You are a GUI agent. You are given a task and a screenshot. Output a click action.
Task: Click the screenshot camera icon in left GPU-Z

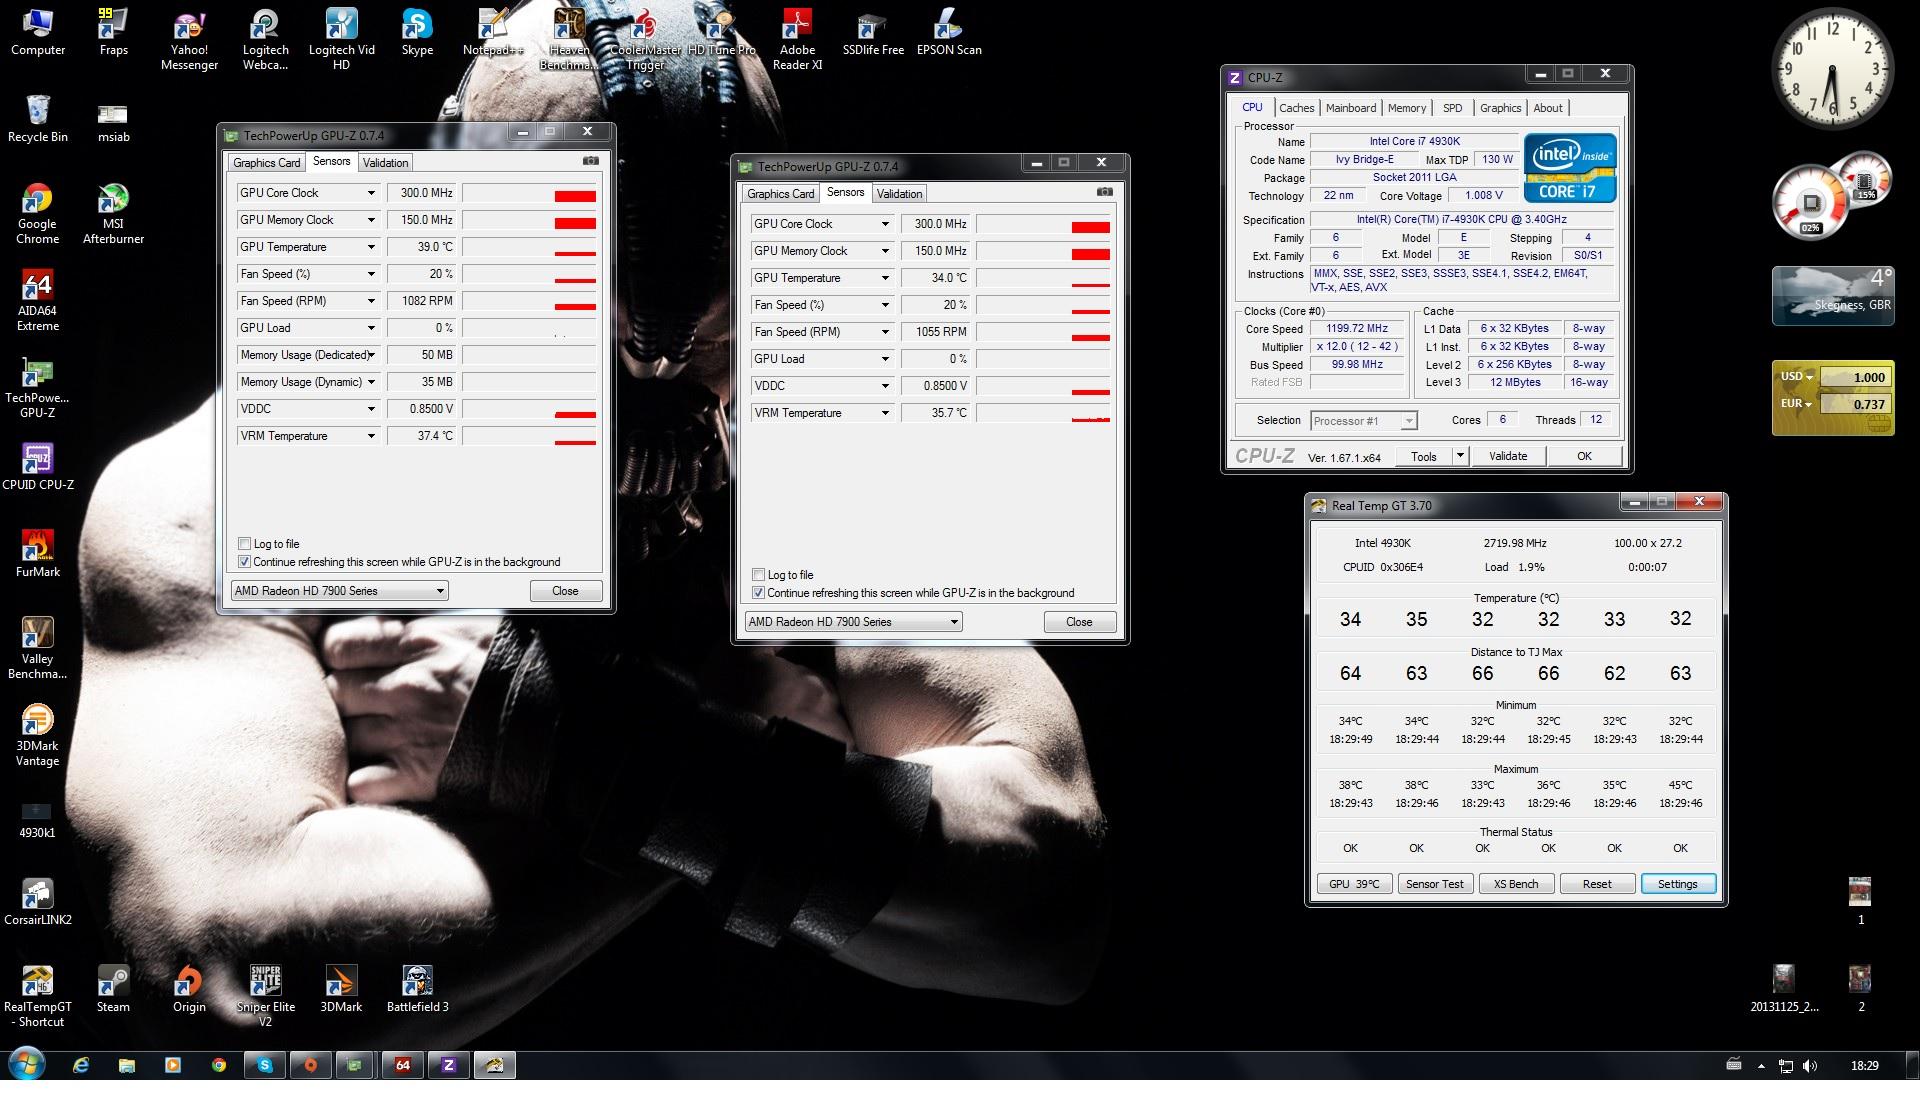coord(591,161)
